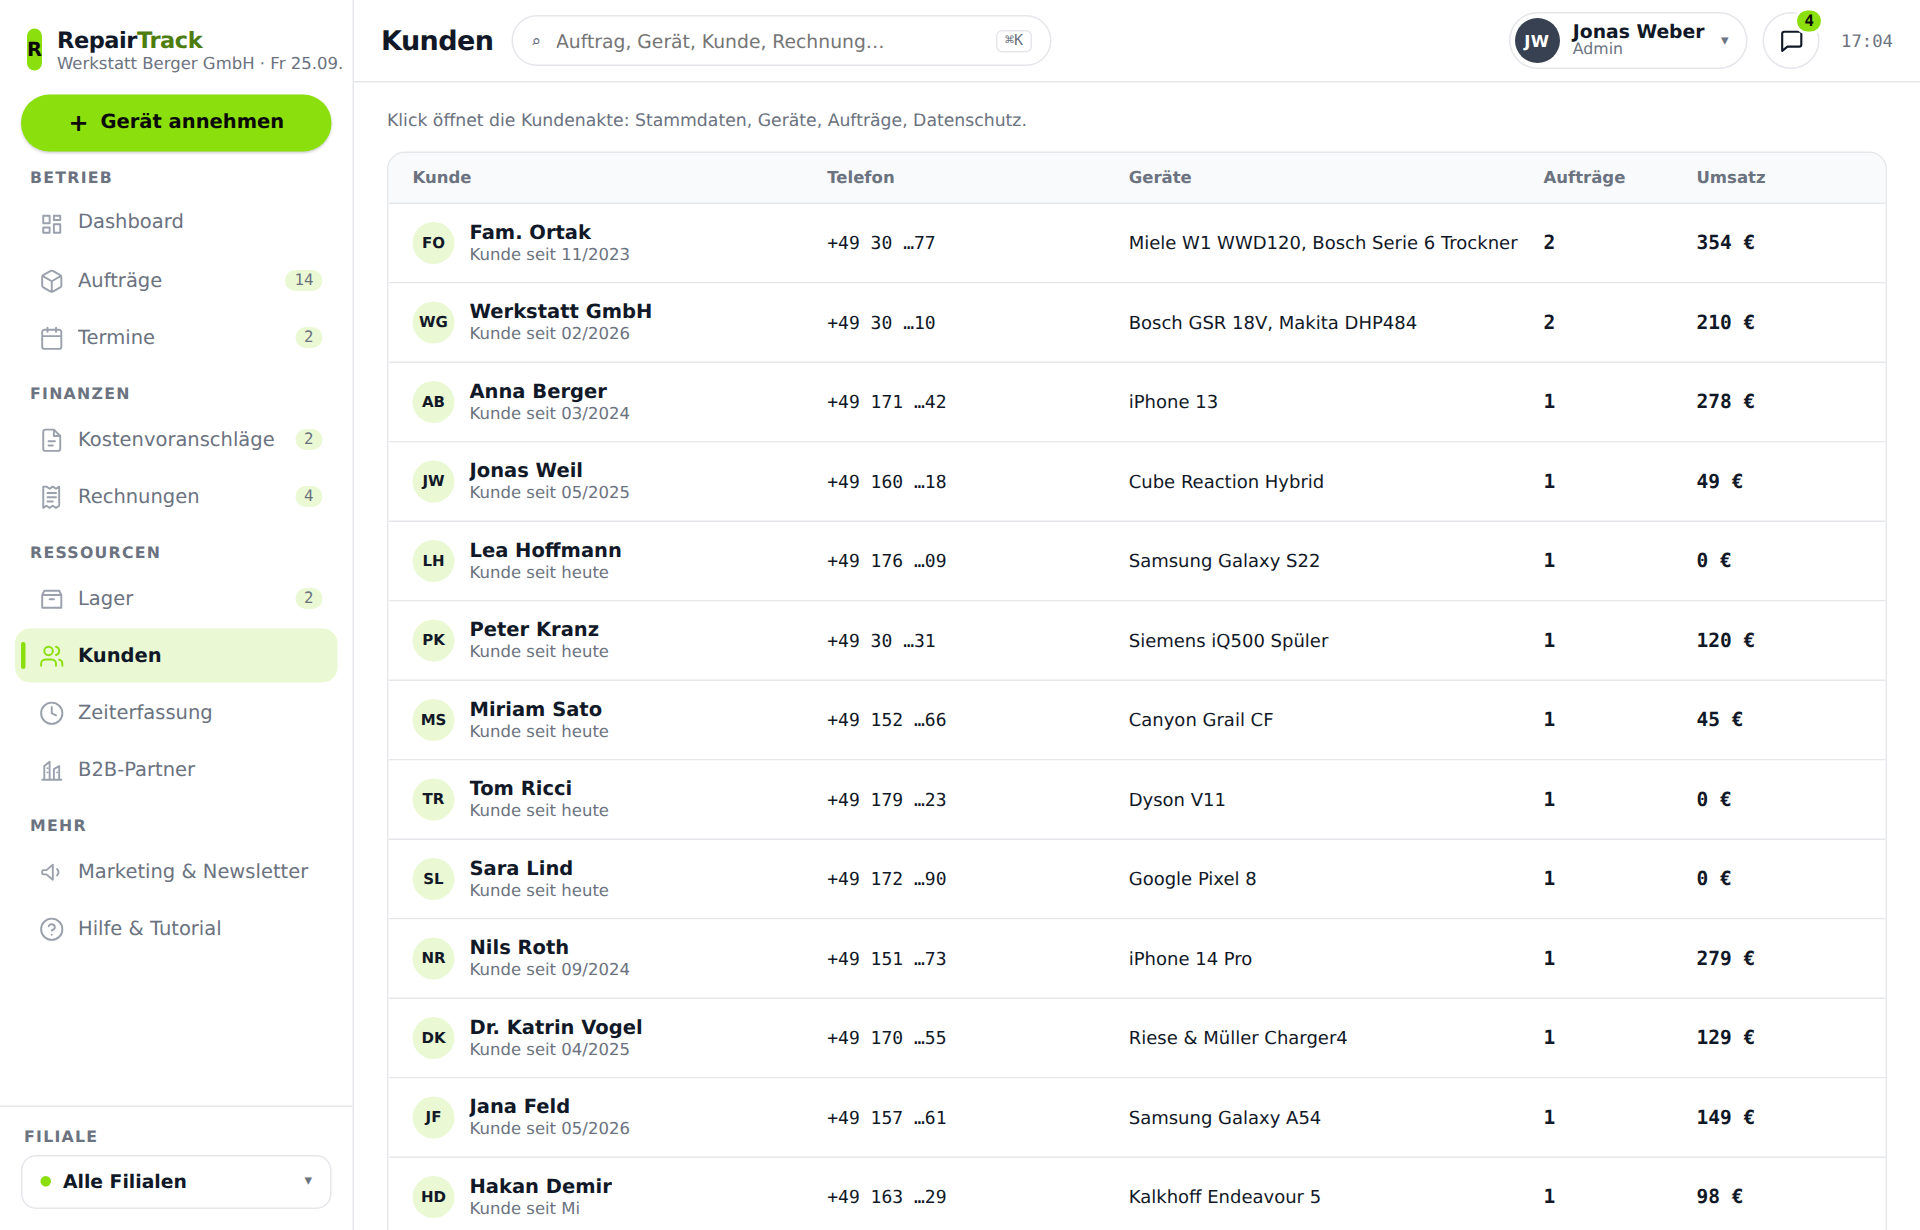The height and width of the screenshot is (1230, 1920).
Task: Open B2B-Partner in the sidebar
Action: pyautogui.click(x=176, y=770)
